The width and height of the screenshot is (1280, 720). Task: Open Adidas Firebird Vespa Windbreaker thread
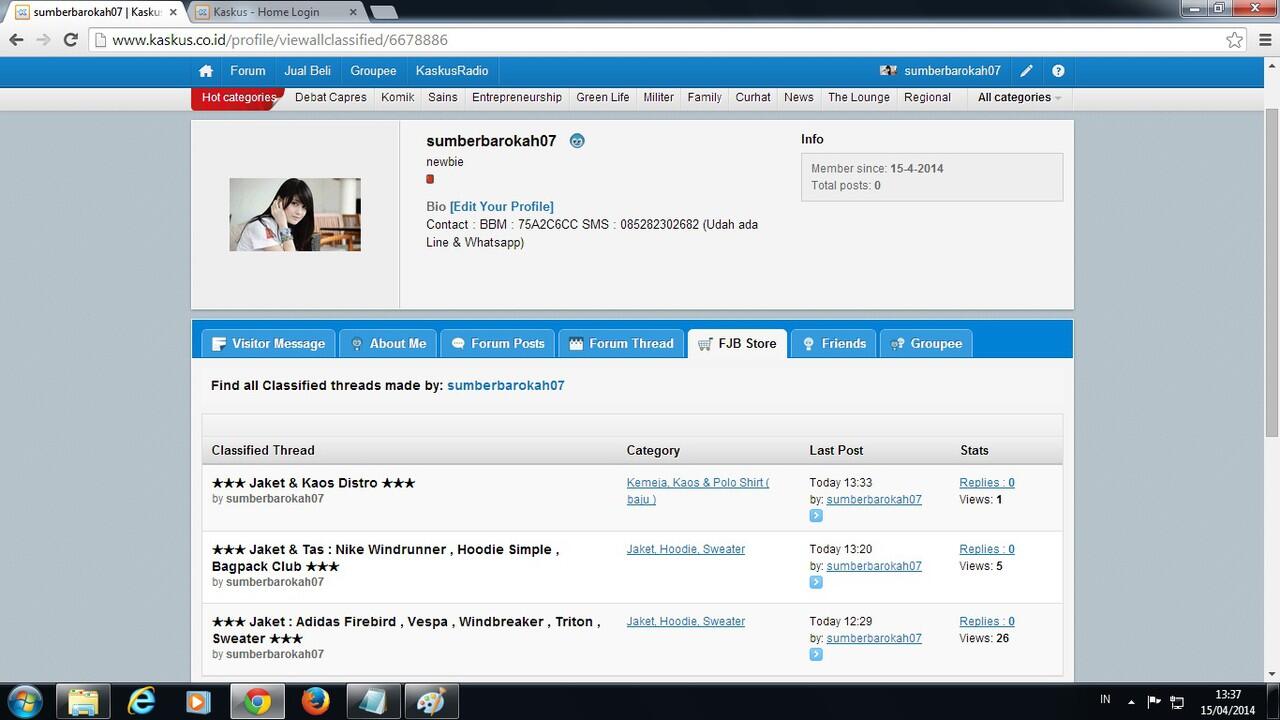pyautogui.click(x=406, y=630)
